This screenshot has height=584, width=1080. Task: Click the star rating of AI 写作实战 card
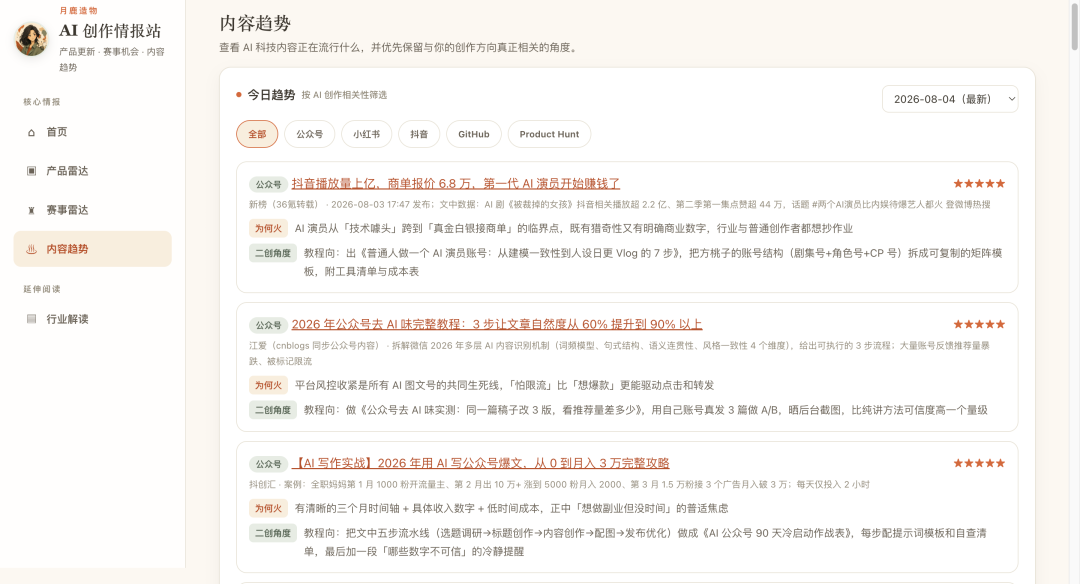979,463
